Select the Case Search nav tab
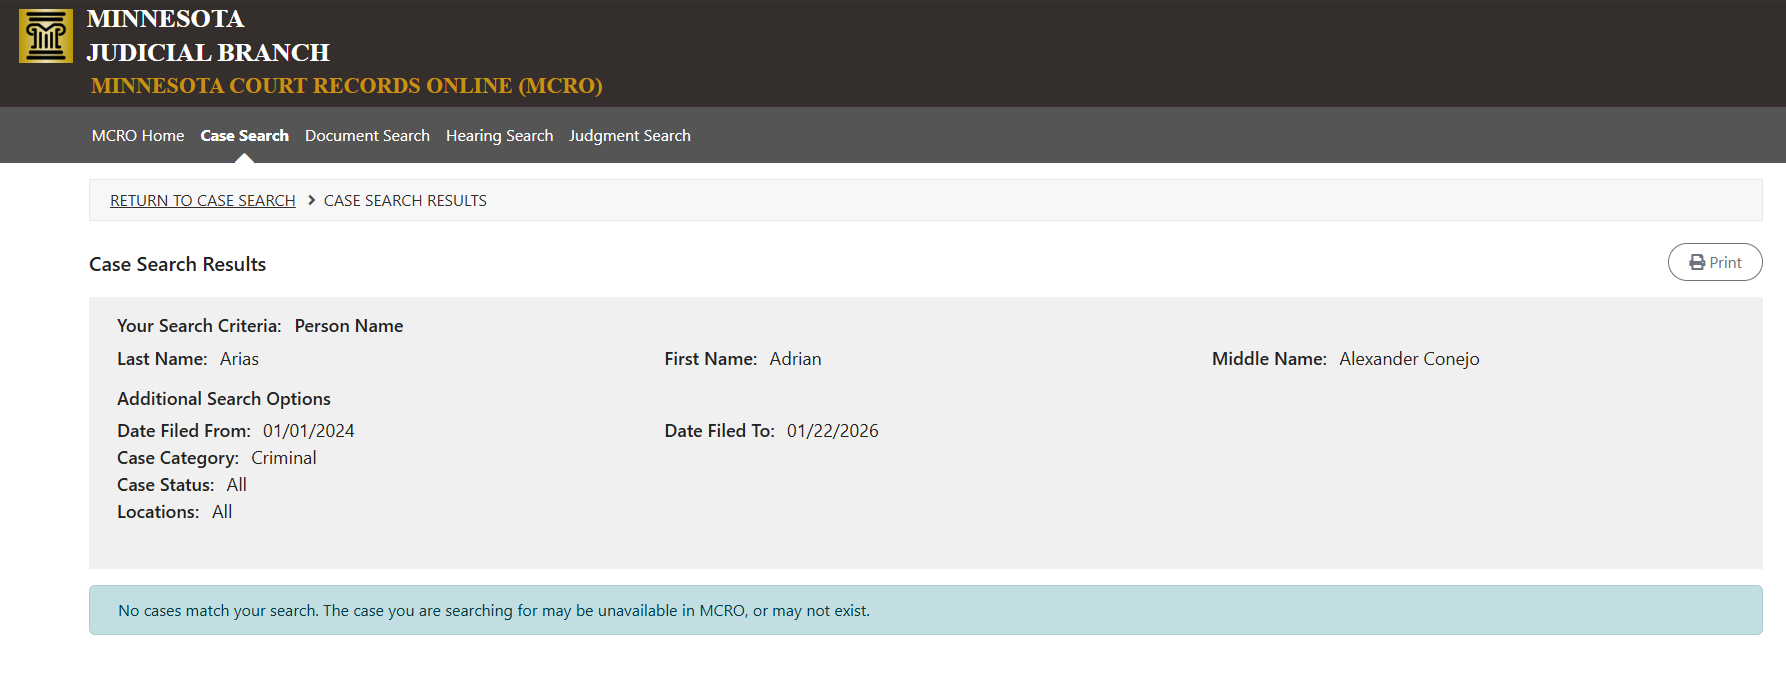 click(x=244, y=136)
